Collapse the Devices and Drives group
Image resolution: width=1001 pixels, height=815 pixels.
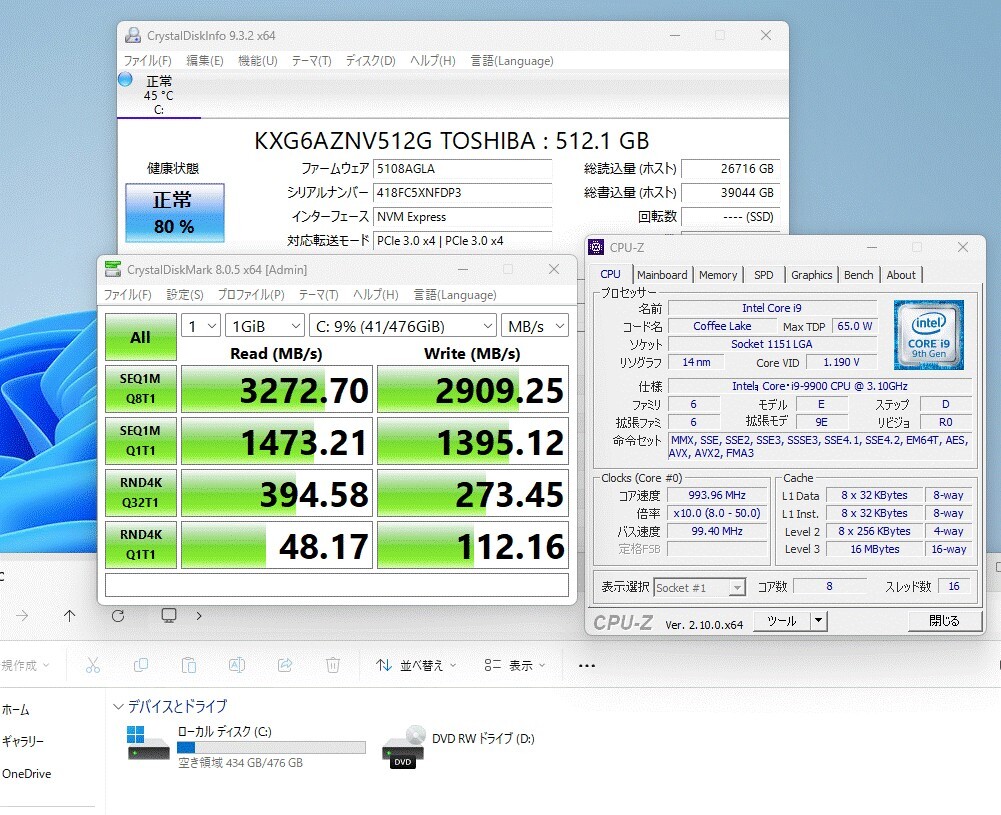pyautogui.click(x=117, y=707)
